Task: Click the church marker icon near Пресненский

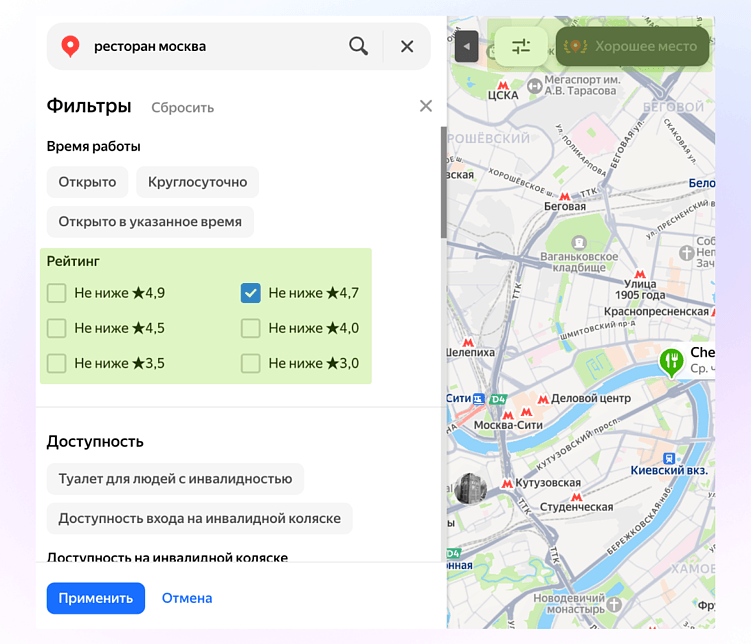Action: click(x=686, y=252)
